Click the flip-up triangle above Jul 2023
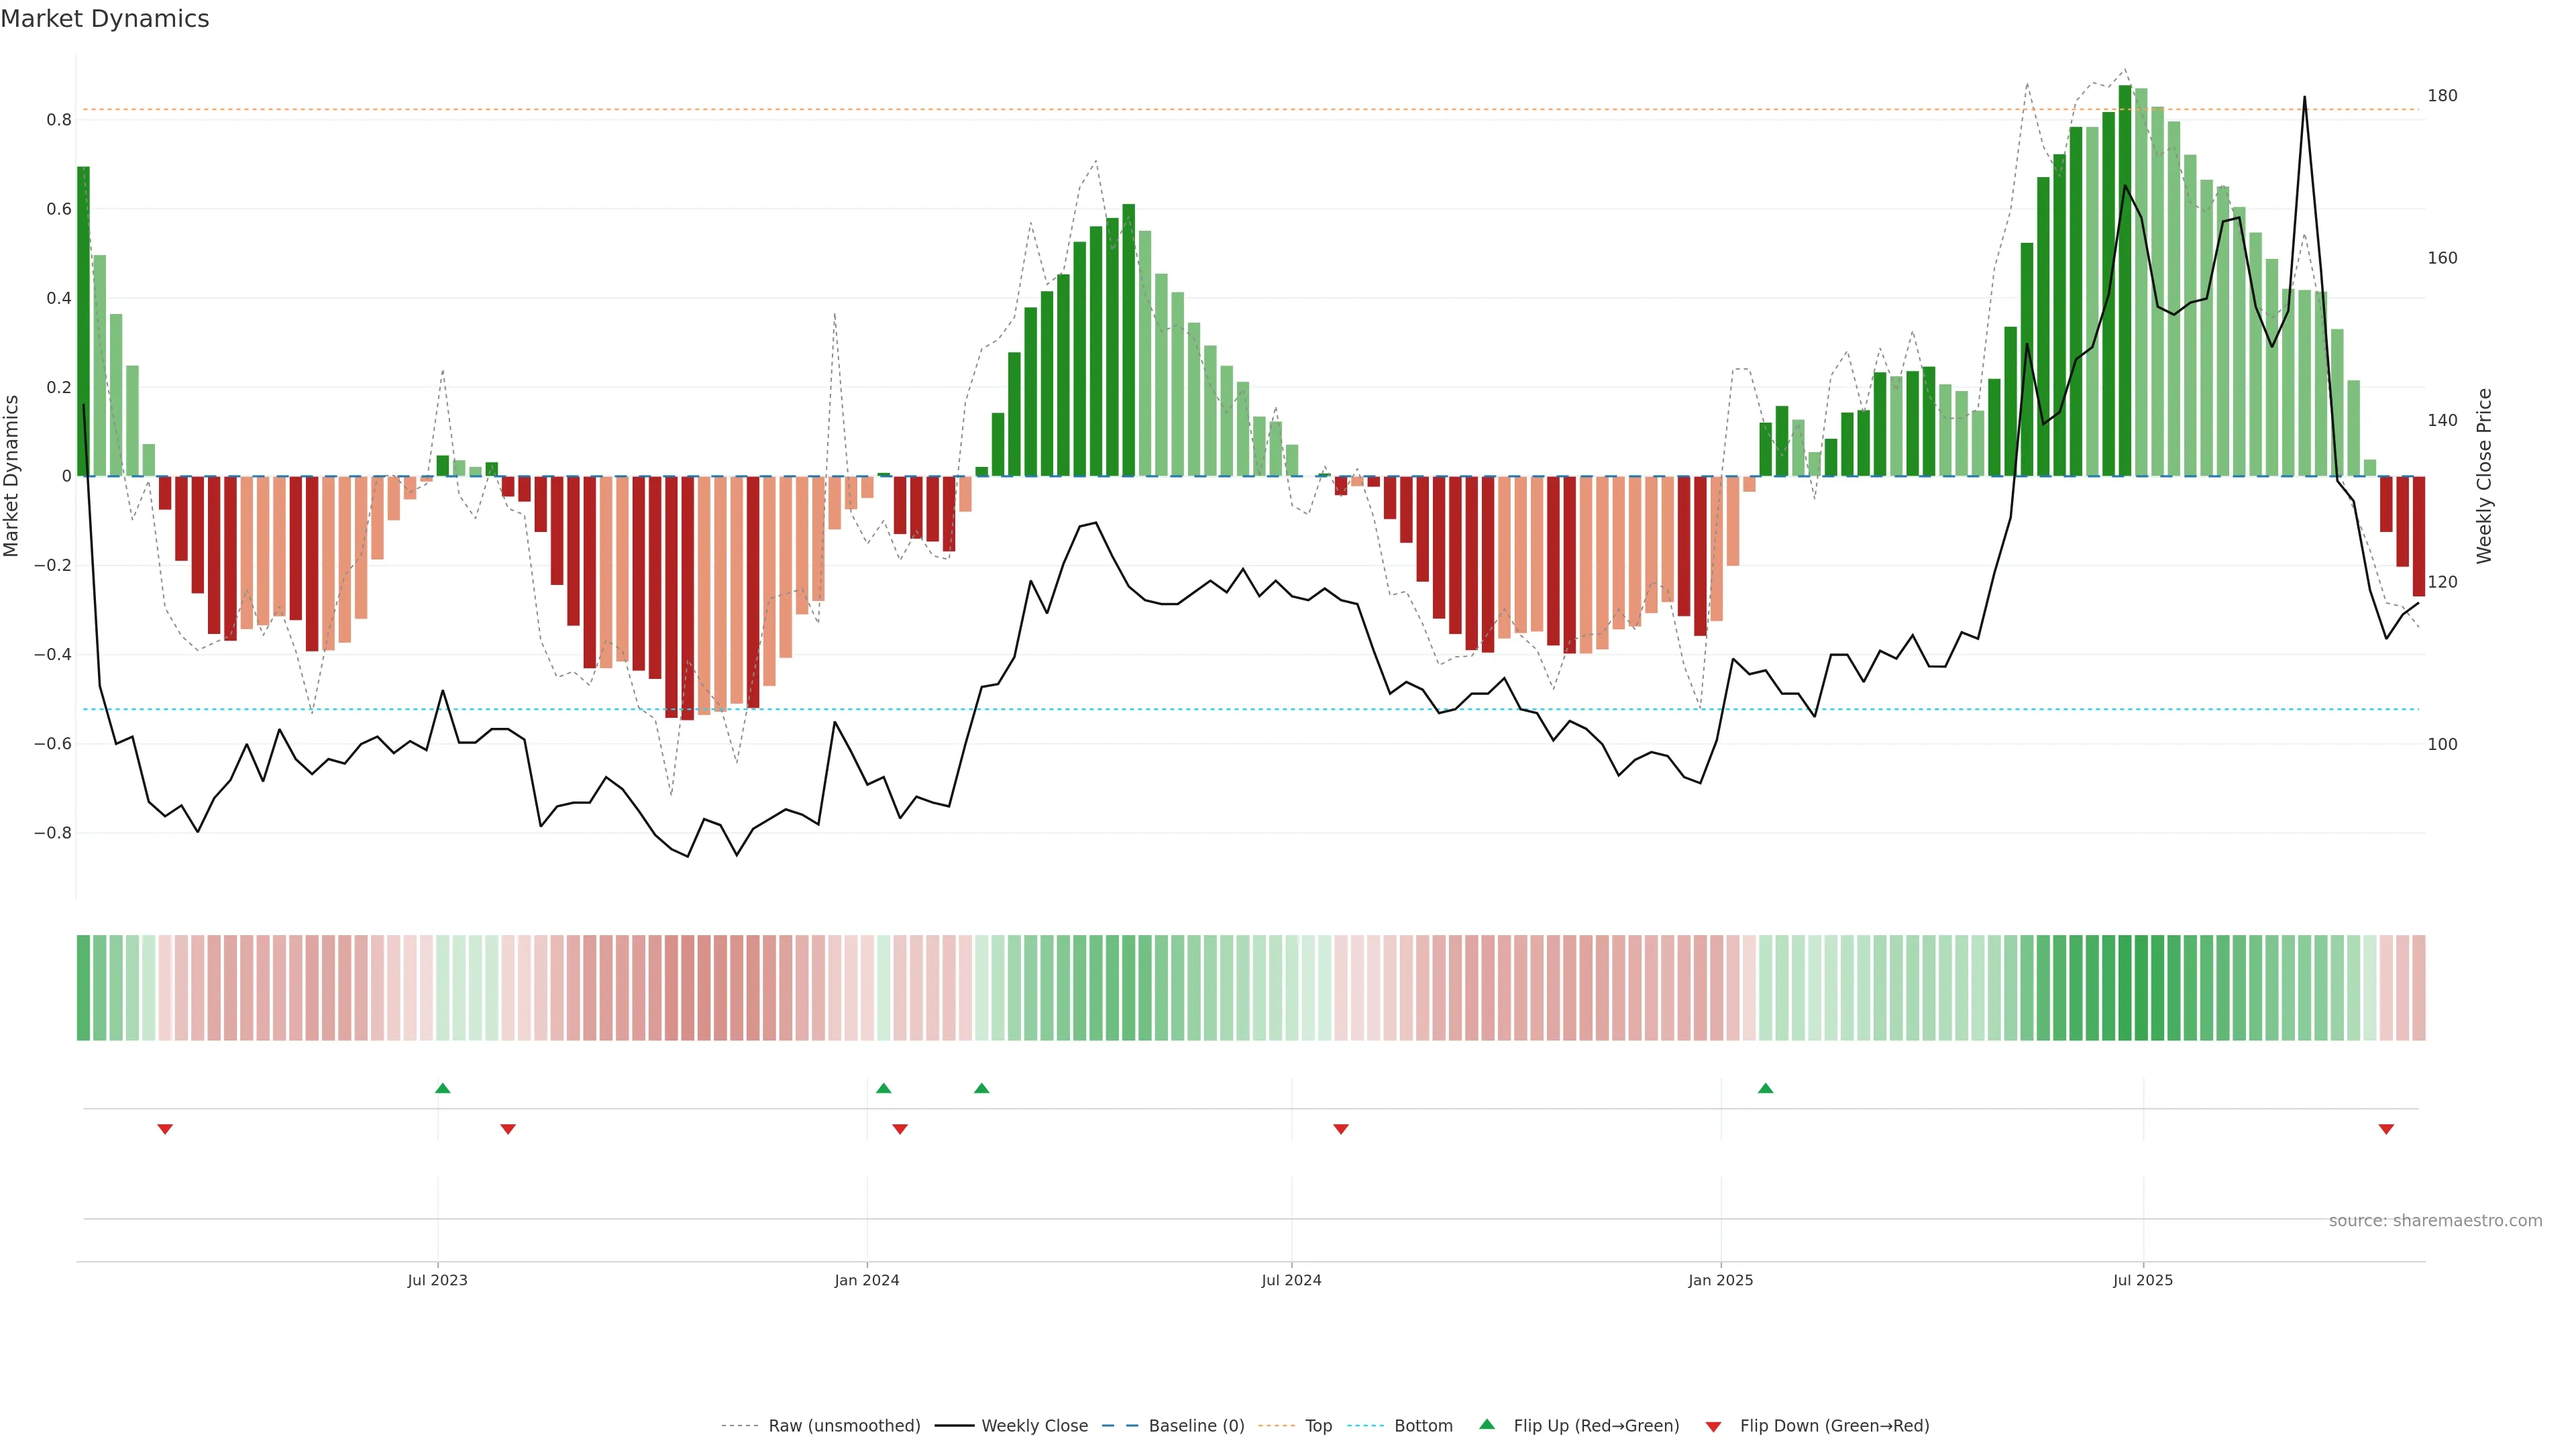This screenshot has height=1449, width=2576. (x=443, y=1088)
